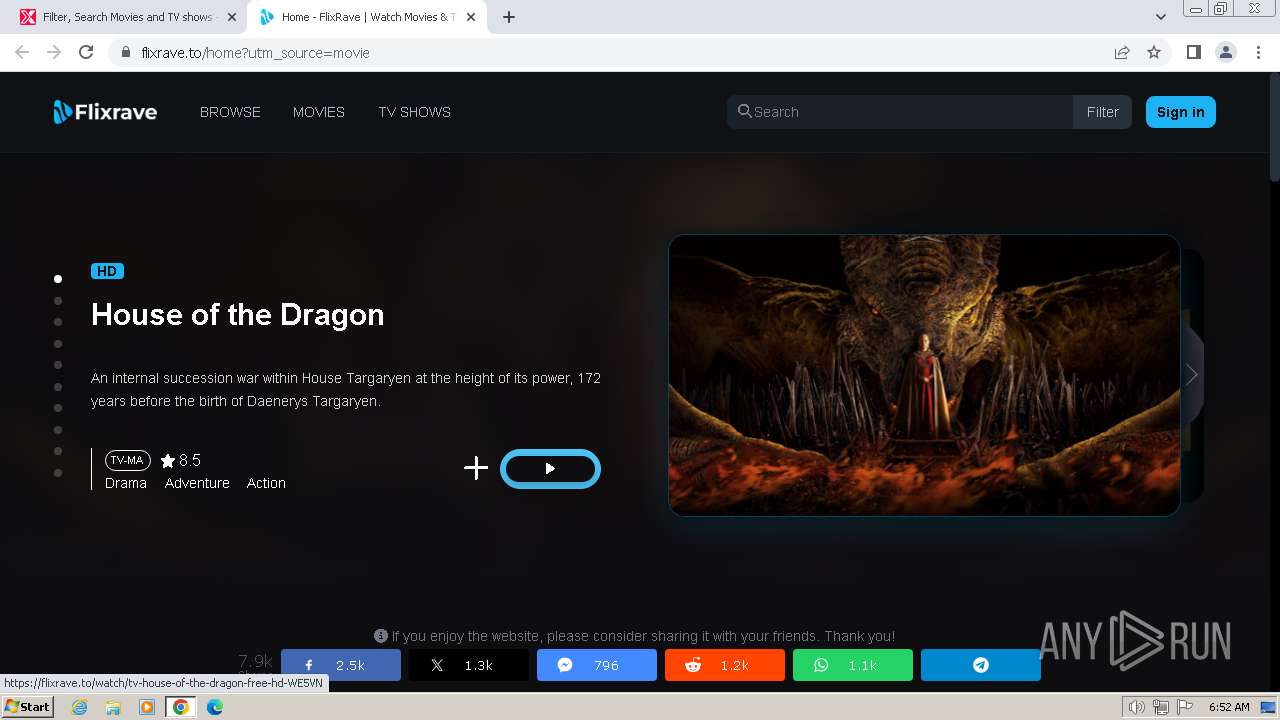
Task: Select the seventh slider dot
Action: [x=58, y=408]
